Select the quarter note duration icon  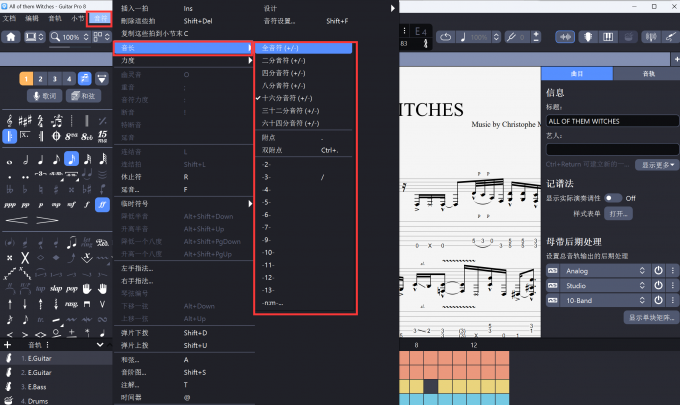(41, 160)
